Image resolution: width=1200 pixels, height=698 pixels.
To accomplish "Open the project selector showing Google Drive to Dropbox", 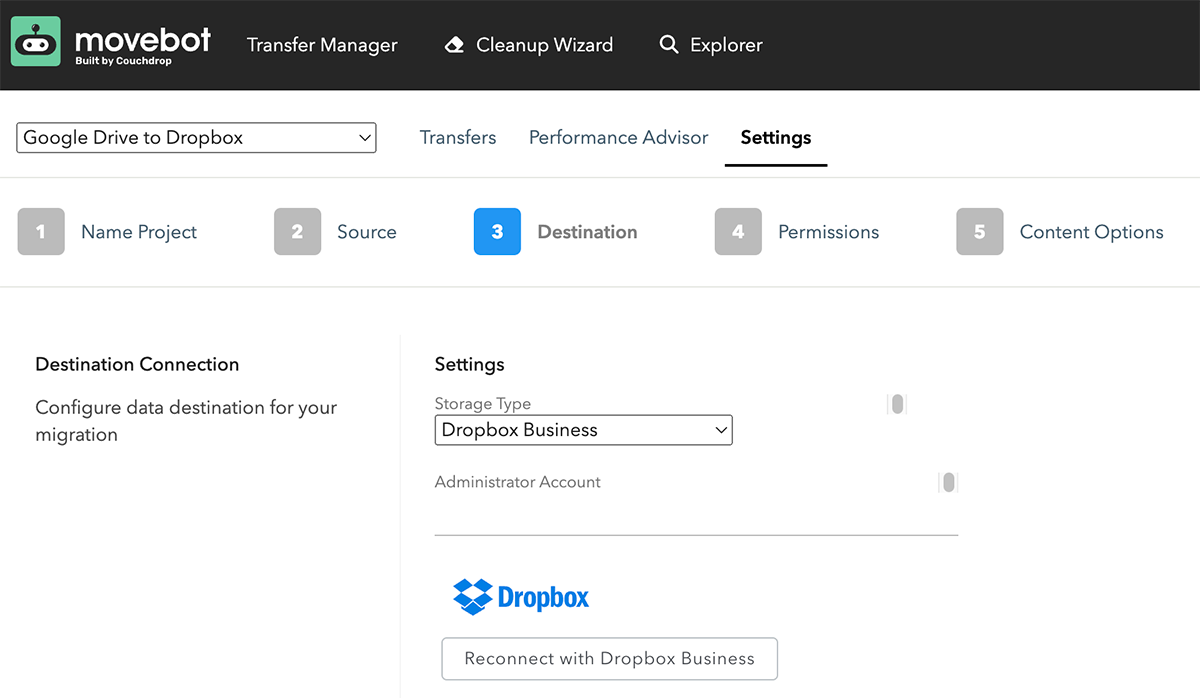I will (196, 137).
